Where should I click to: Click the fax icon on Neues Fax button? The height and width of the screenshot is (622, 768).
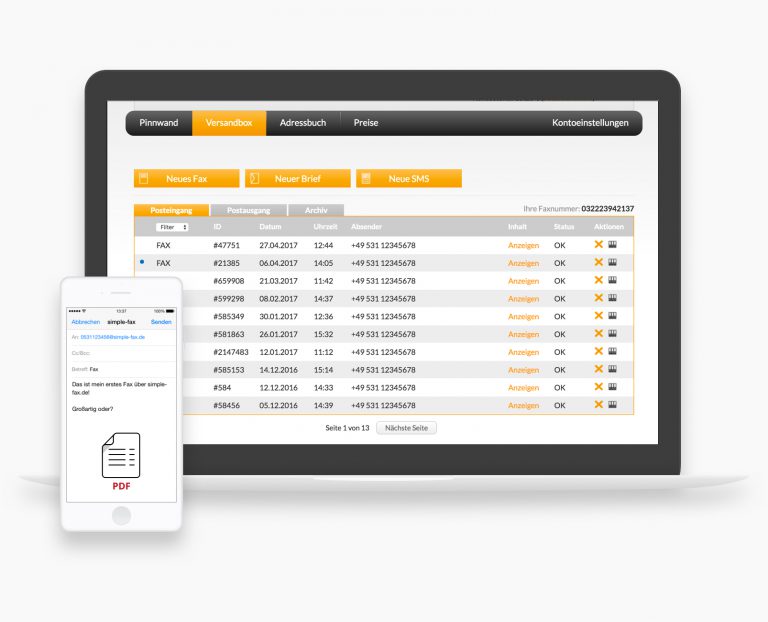144,178
